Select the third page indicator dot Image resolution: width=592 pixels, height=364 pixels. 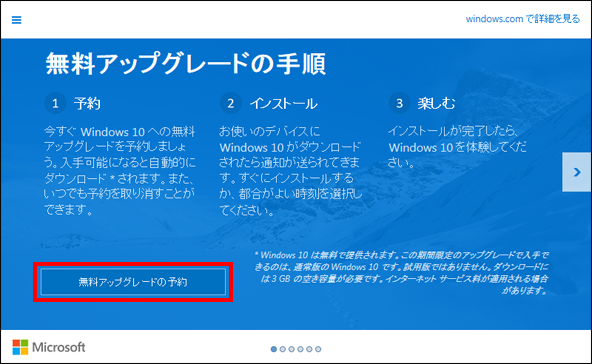click(x=291, y=349)
